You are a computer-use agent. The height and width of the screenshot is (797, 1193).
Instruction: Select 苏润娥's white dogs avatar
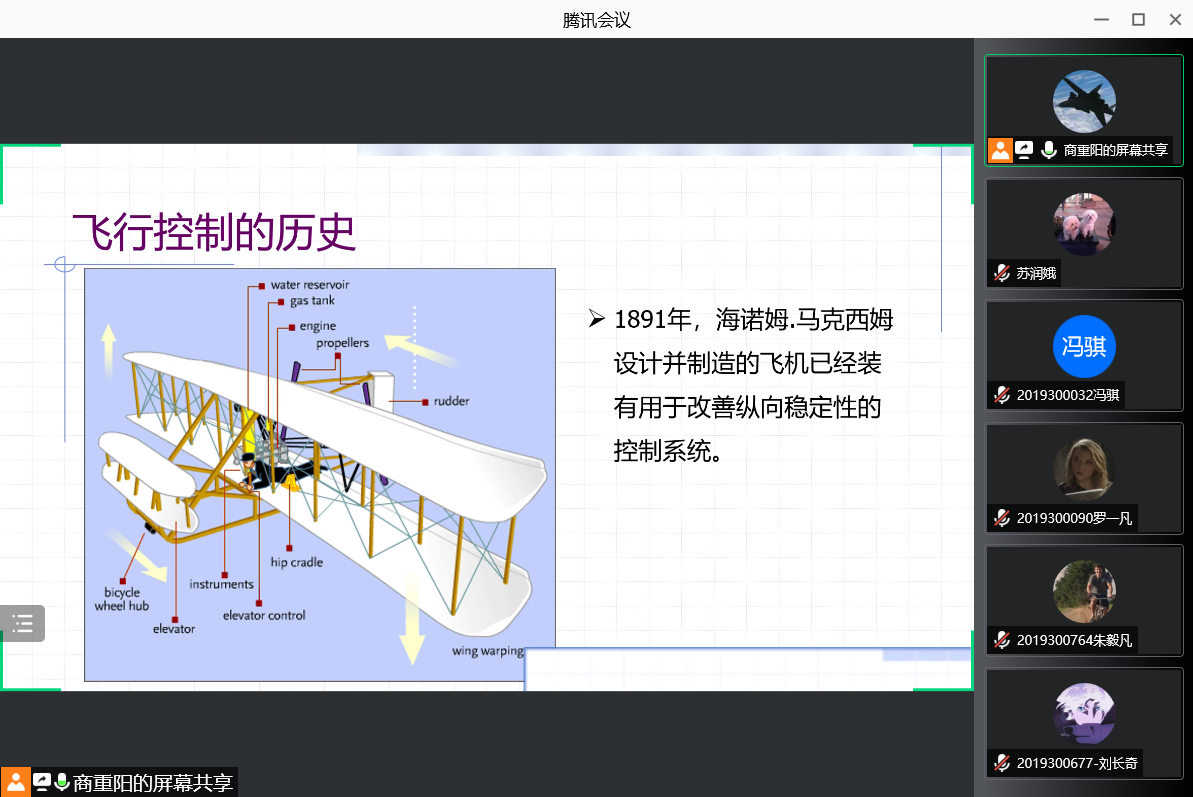coord(1084,224)
